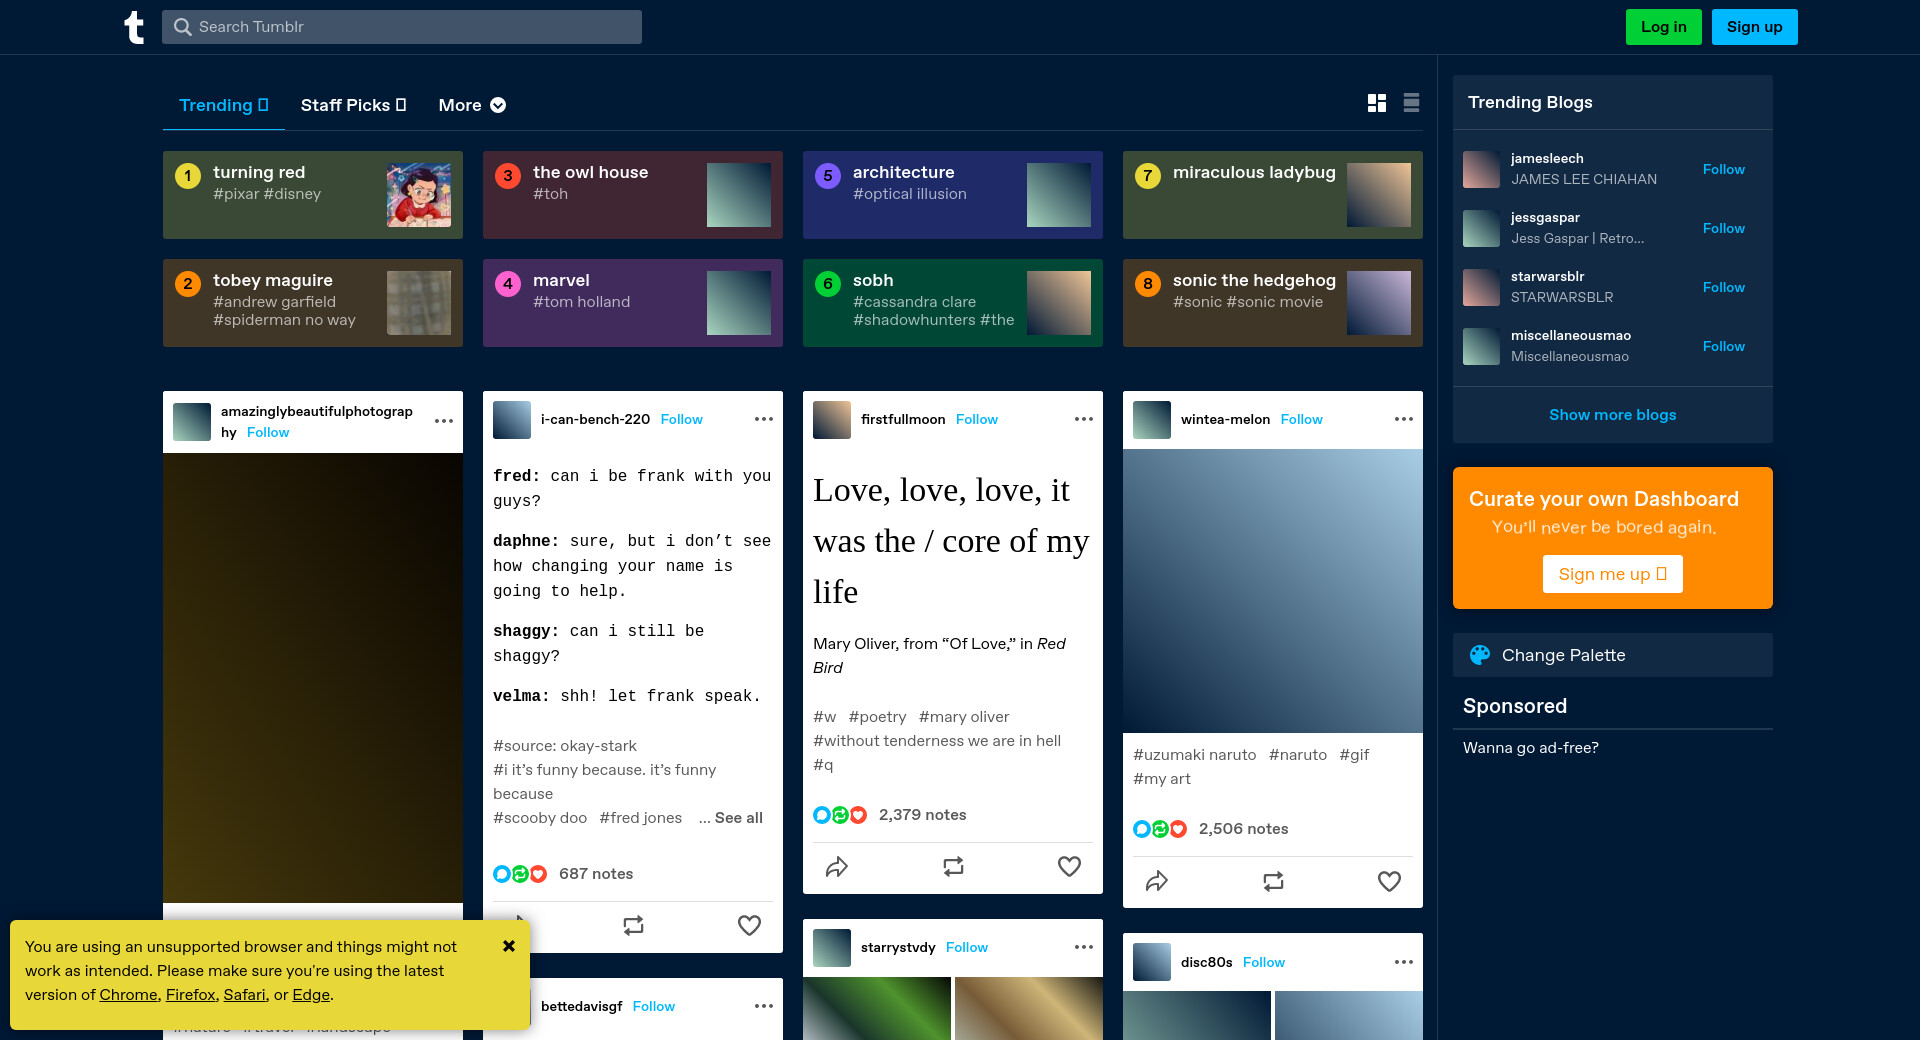Click the jamesleech blog avatar
The image size is (1920, 1040).
coord(1481,169)
